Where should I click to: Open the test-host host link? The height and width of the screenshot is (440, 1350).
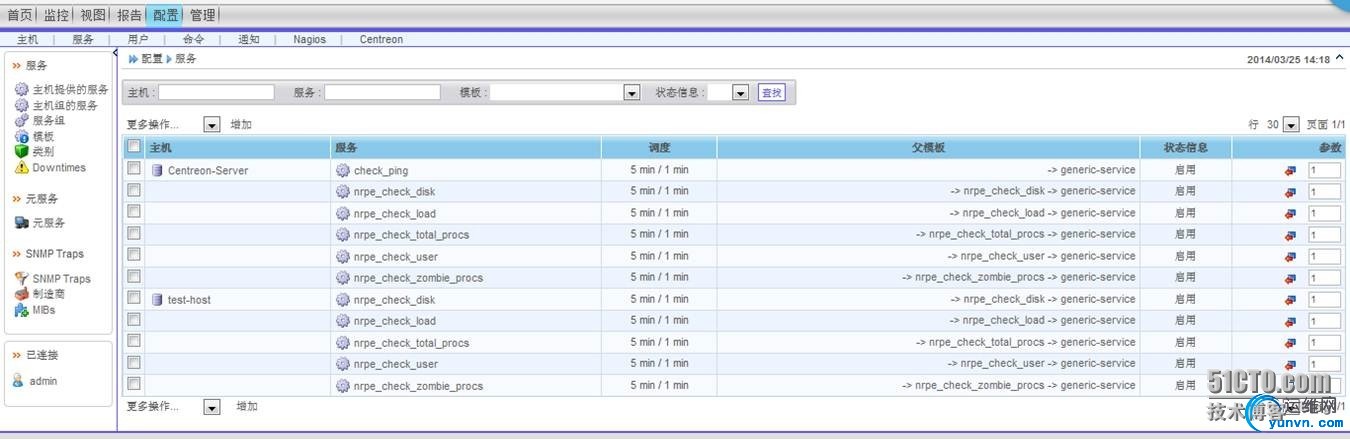[x=189, y=299]
